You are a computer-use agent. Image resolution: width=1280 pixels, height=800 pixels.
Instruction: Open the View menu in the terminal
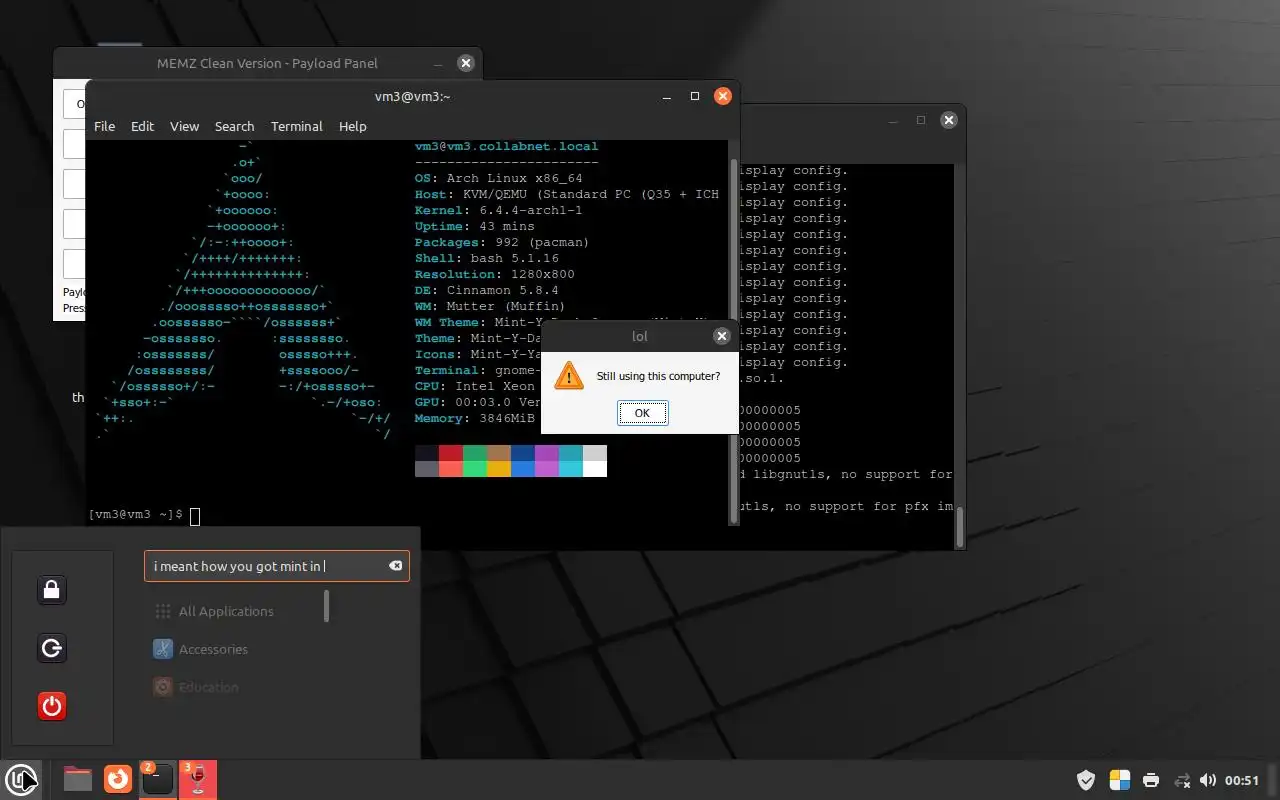click(184, 126)
